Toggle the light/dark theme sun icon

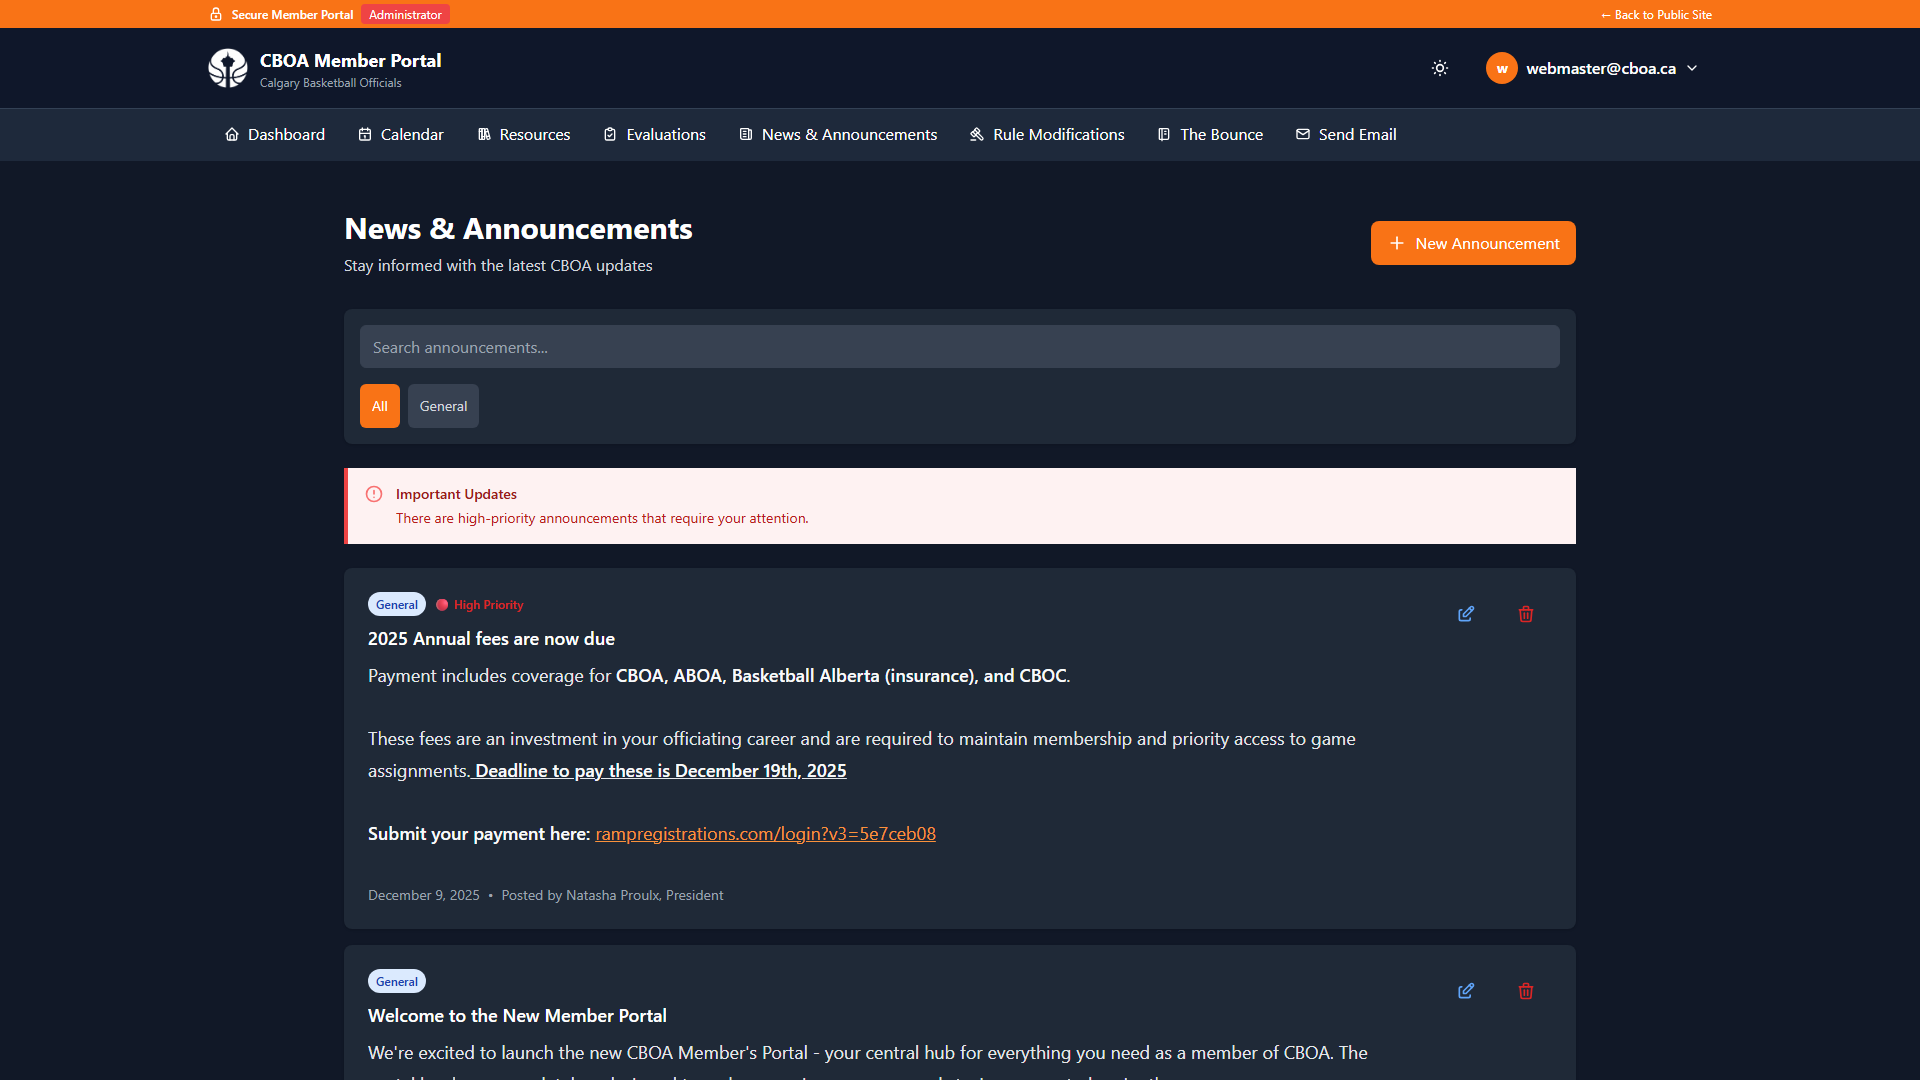[x=1440, y=68]
